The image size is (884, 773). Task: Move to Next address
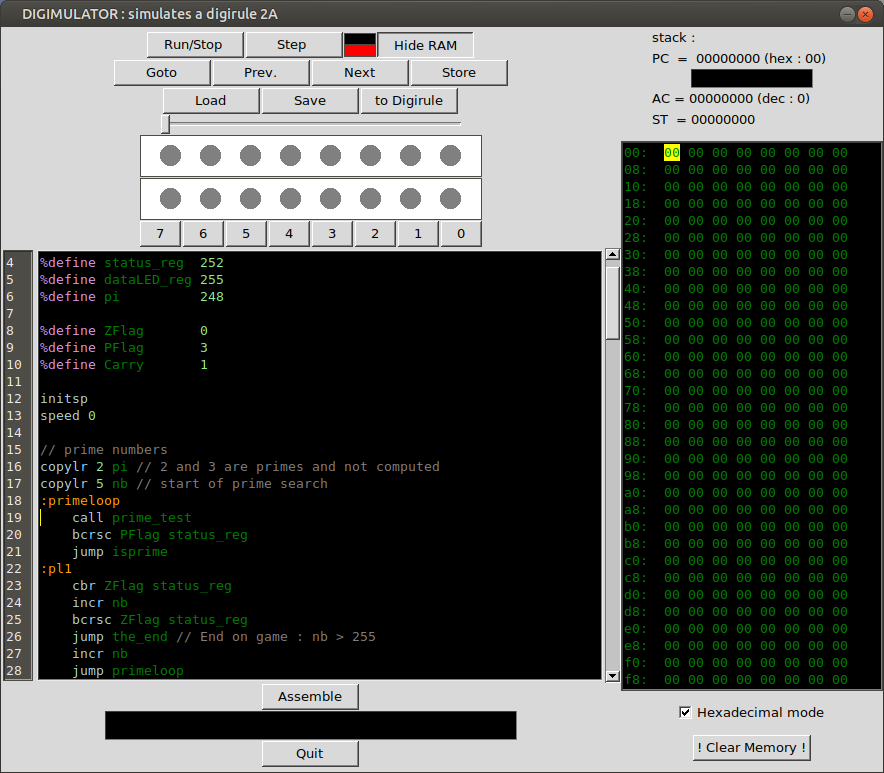(x=360, y=73)
